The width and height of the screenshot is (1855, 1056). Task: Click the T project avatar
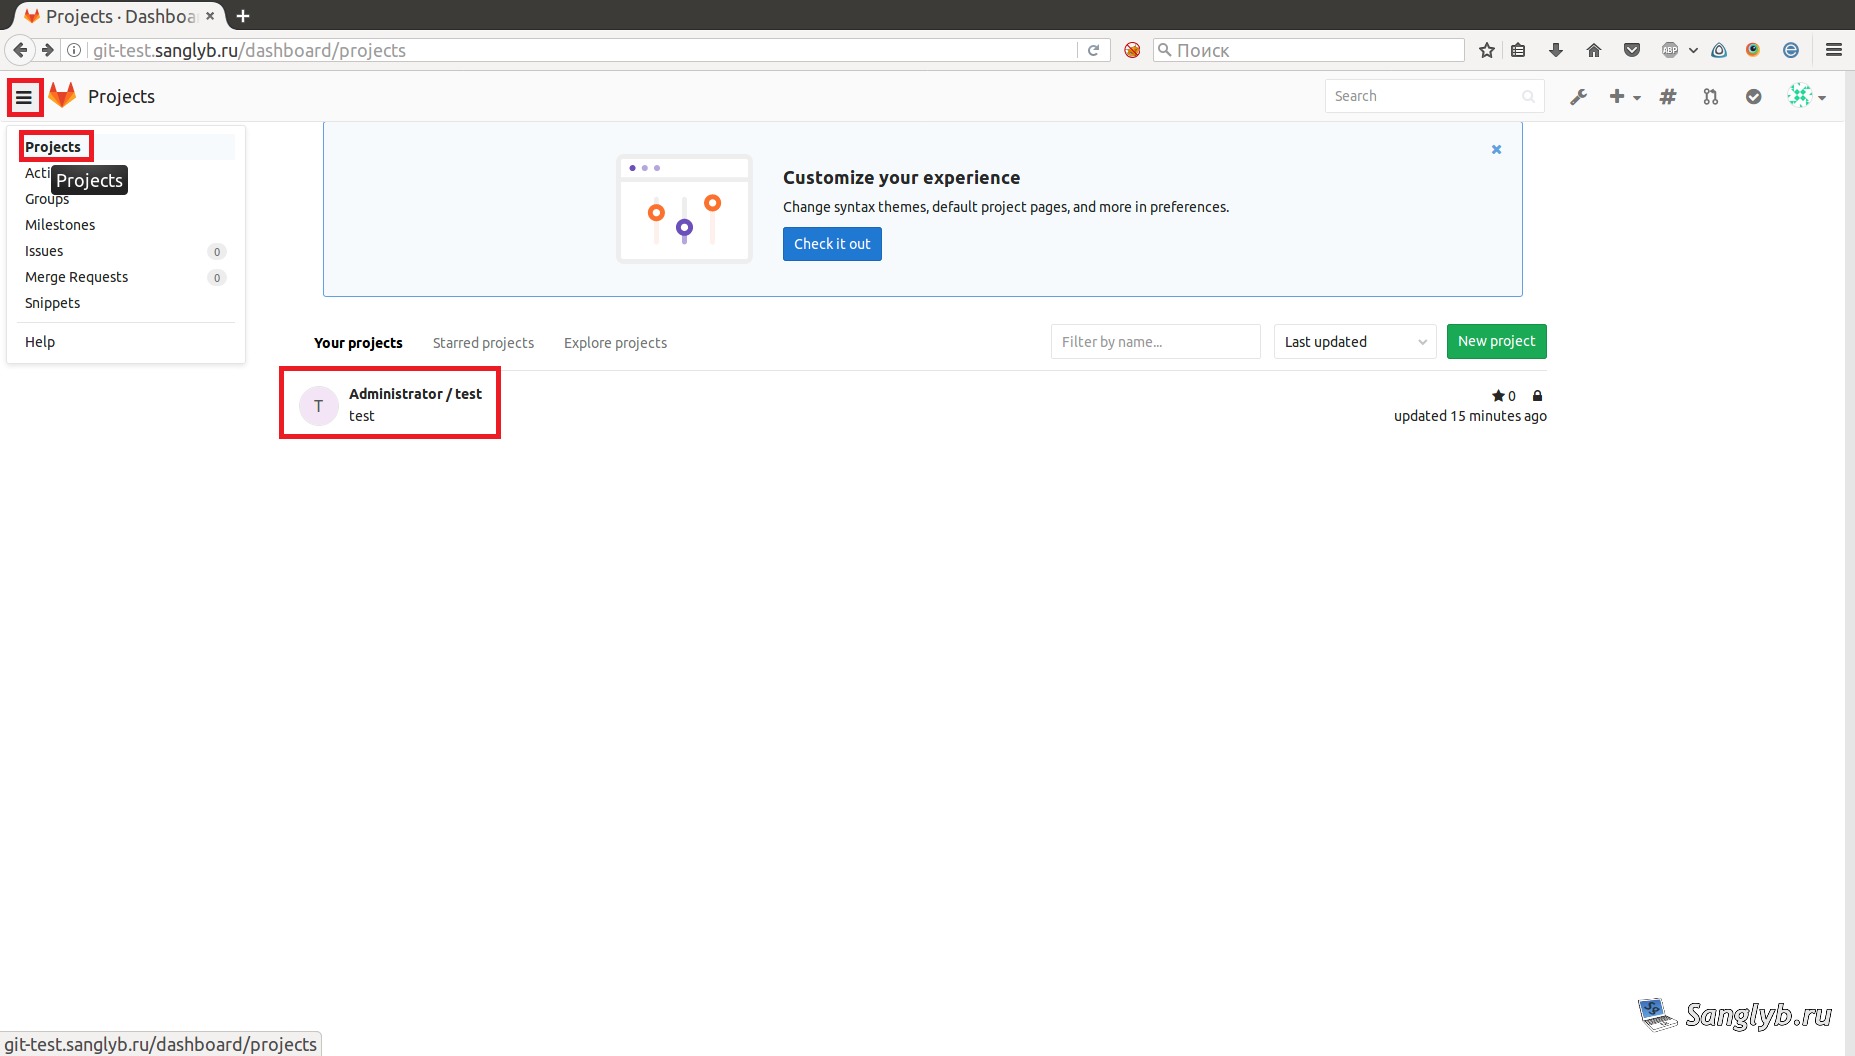(319, 406)
